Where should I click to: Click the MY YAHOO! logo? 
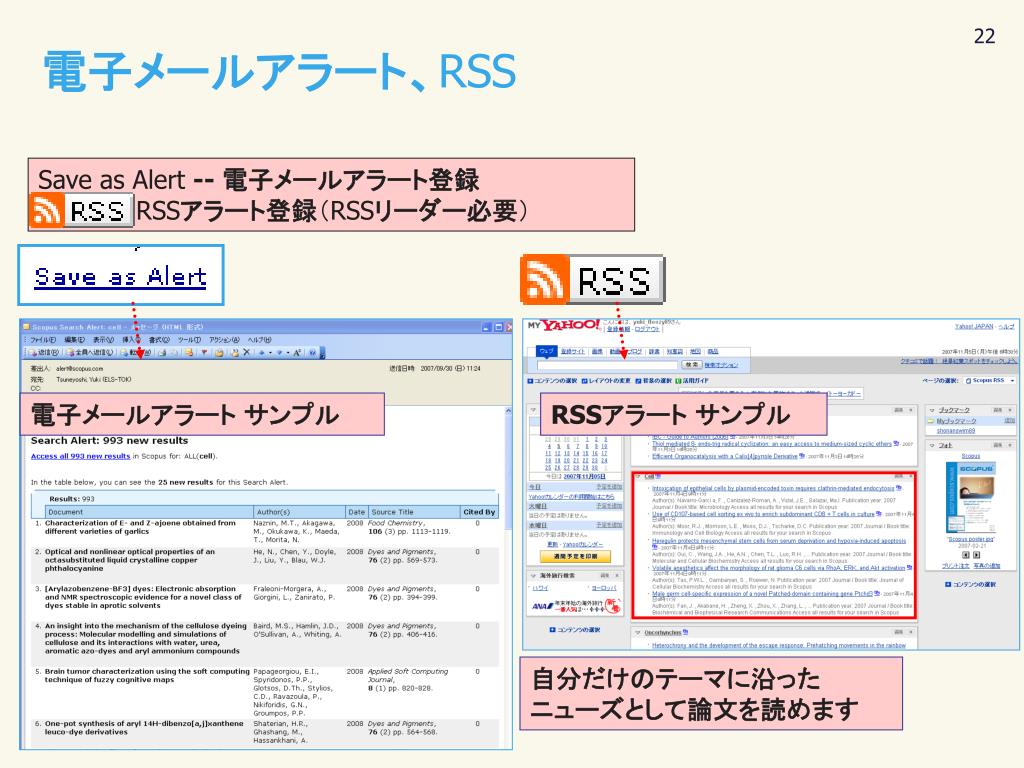coord(564,325)
